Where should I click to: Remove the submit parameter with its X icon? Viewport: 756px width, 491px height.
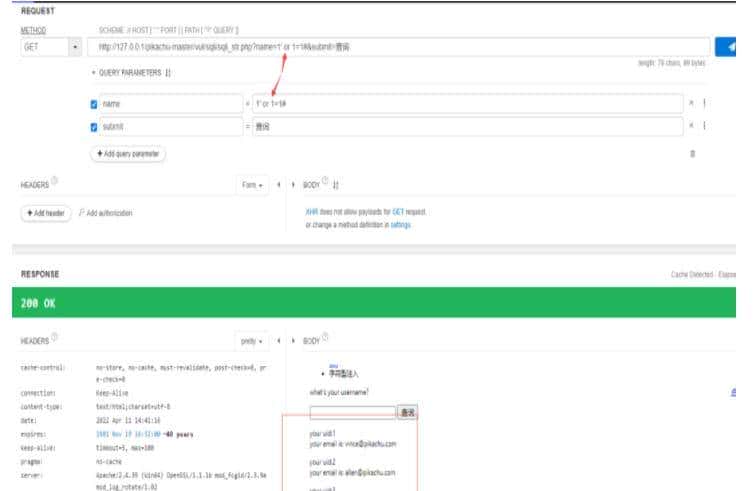691,125
